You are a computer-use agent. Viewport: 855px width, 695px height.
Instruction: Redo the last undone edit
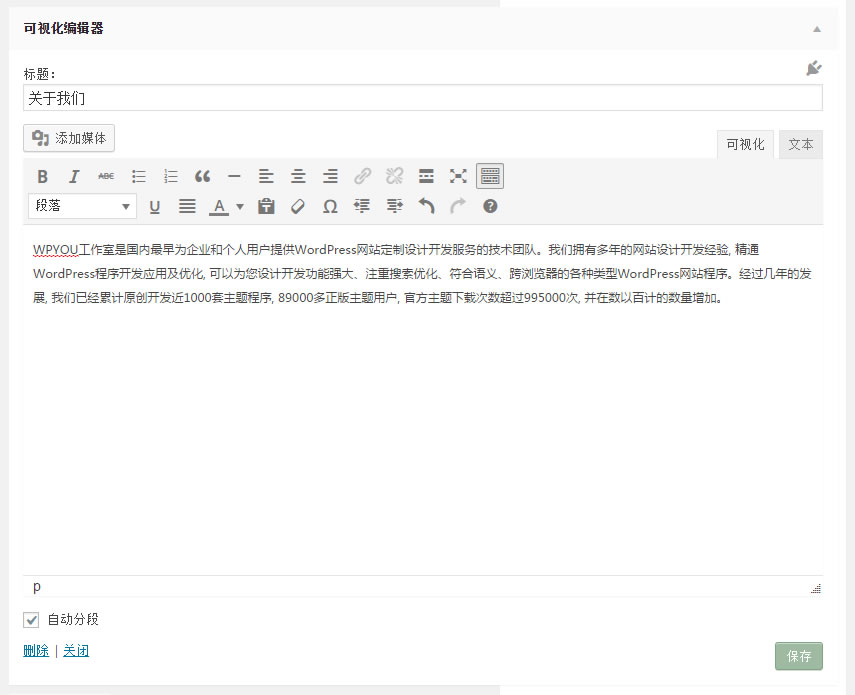click(x=458, y=206)
